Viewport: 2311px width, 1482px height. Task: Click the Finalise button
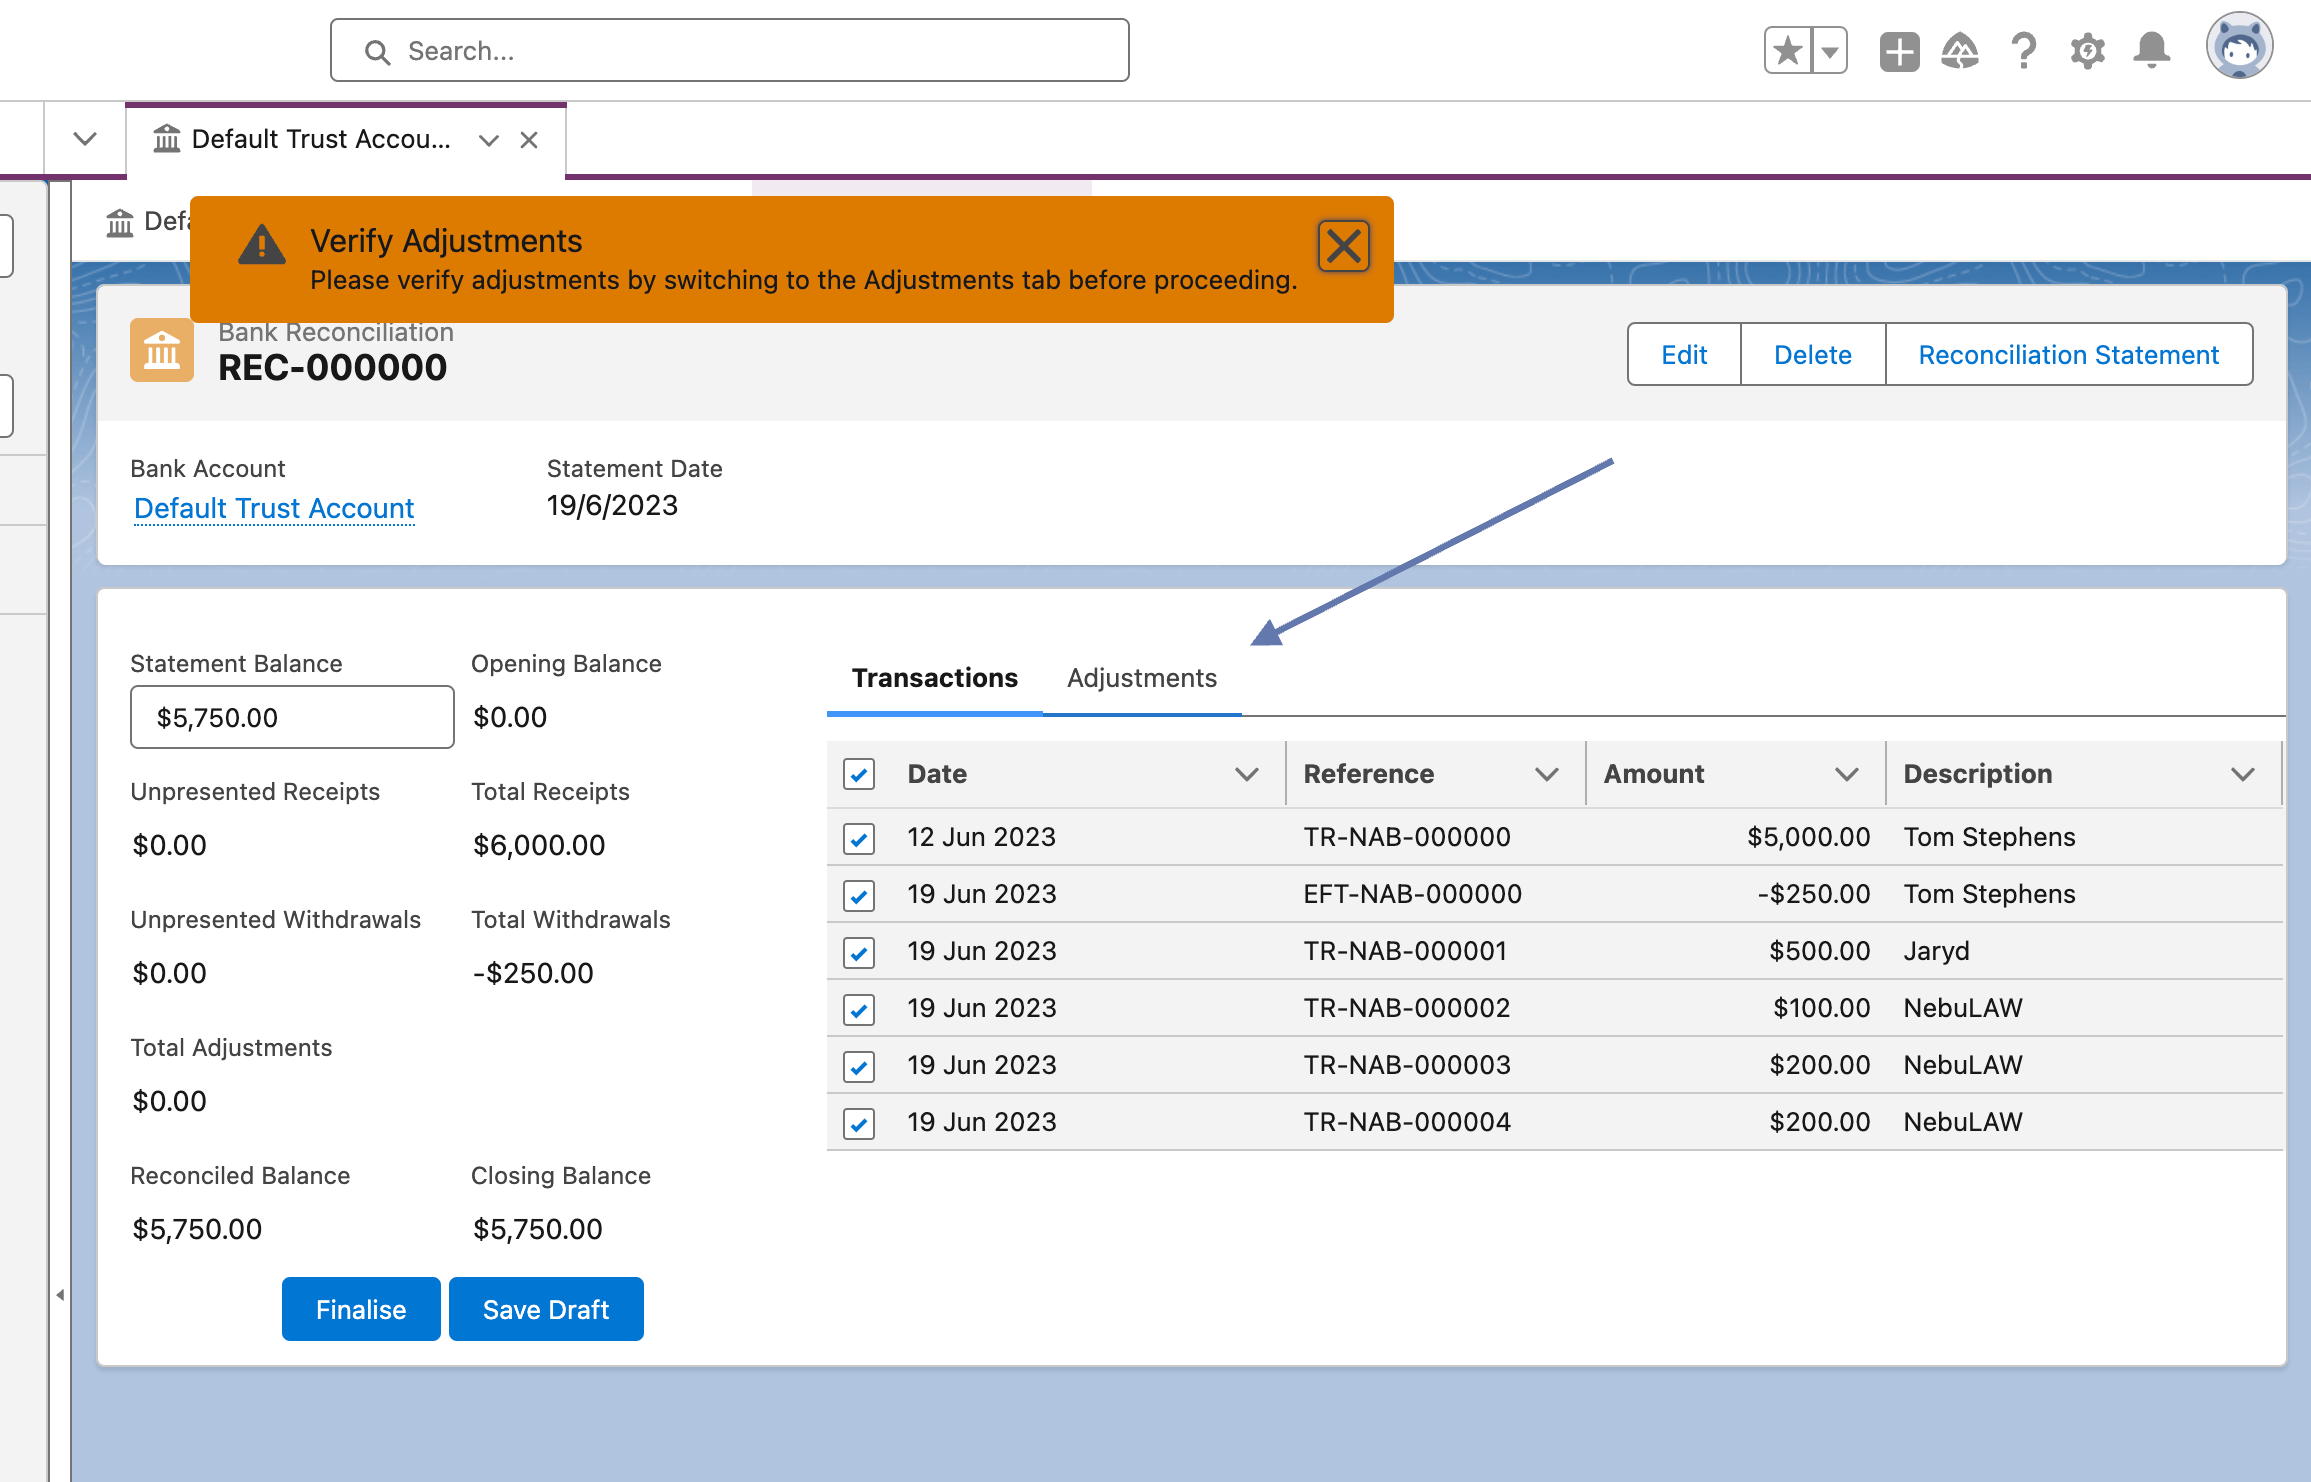(x=361, y=1309)
